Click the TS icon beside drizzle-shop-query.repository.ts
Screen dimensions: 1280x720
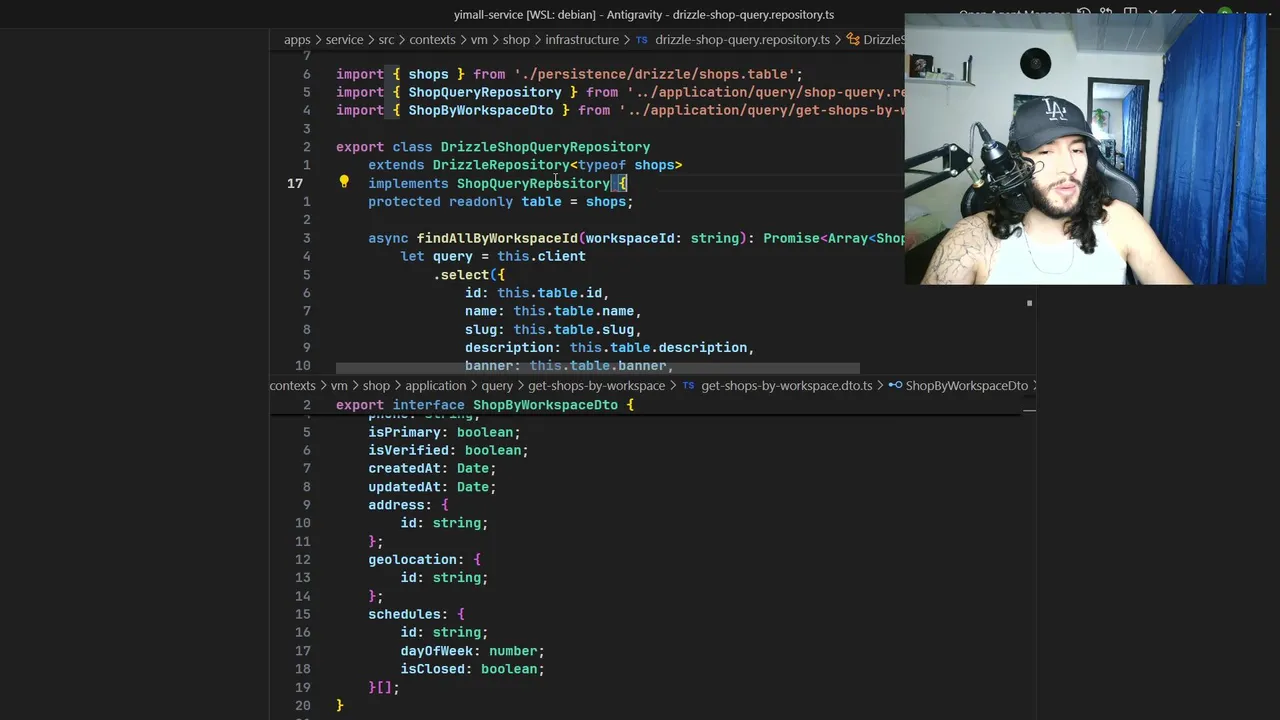[x=642, y=40]
